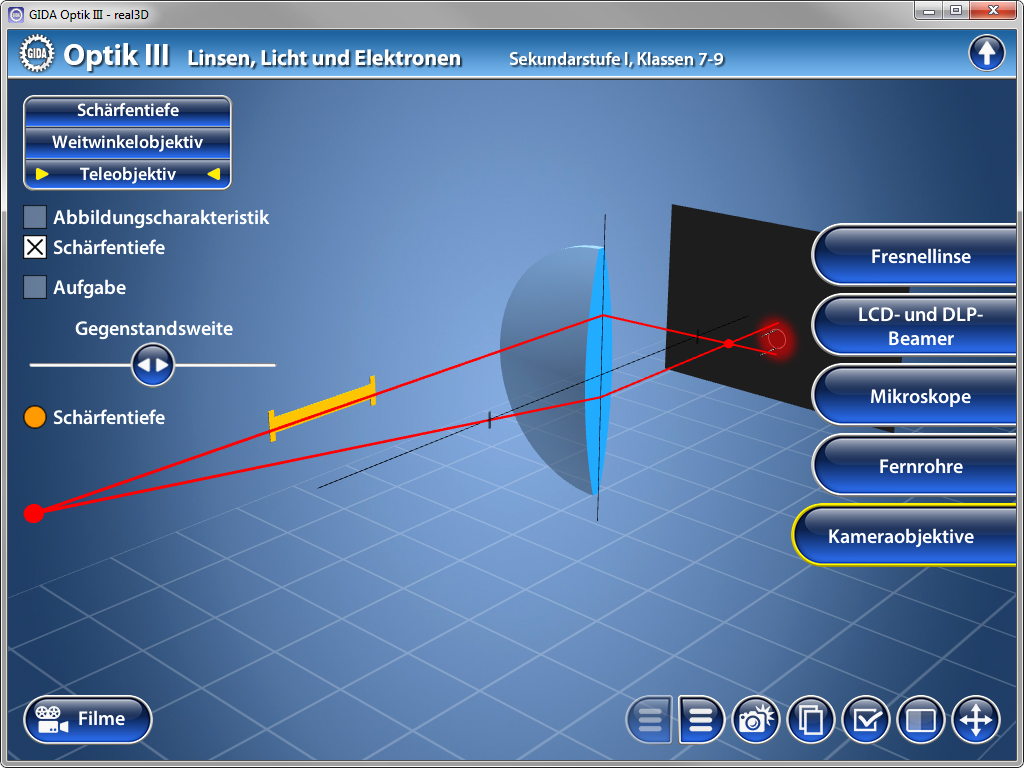Click the right menu panel icon
This screenshot has width=1024, height=768.
pyautogui.click(x=701, y=719)
